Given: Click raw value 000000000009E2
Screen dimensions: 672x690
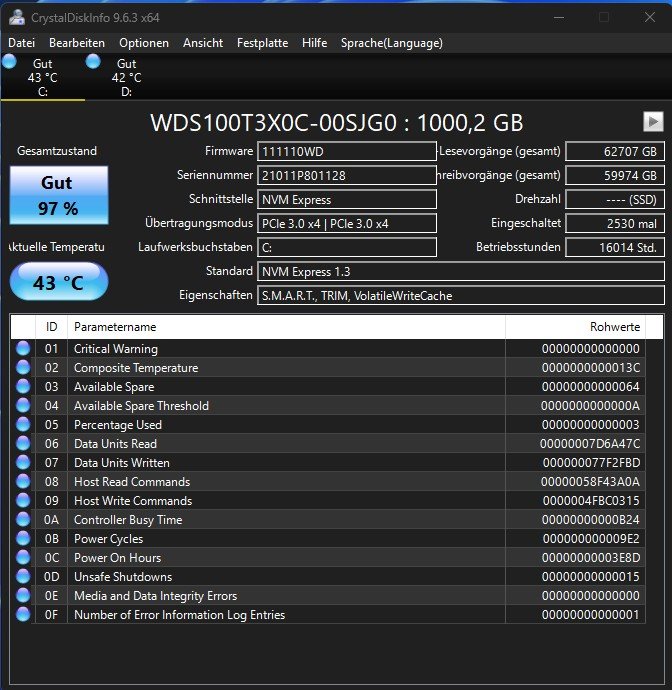Looking at the screenshot, I should [591, 539].
